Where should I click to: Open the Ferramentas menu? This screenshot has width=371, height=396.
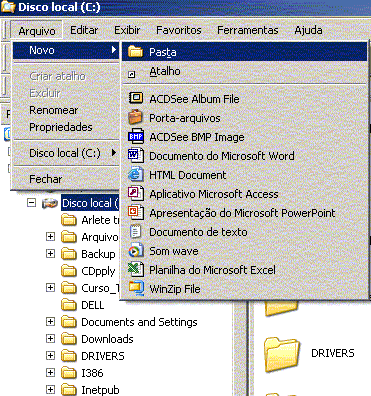point(248,30)
